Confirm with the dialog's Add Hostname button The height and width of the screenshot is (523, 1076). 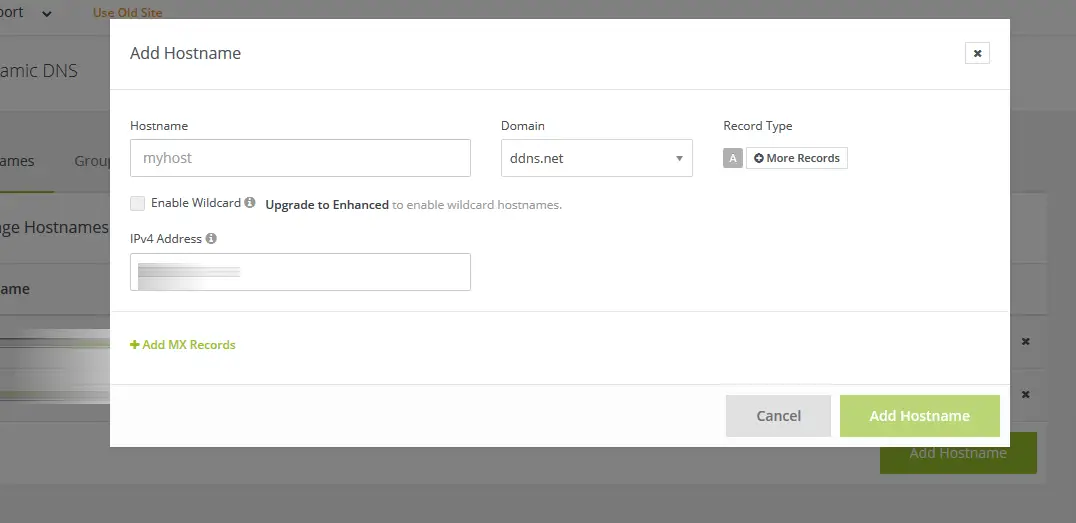click(x=919, y=416)
